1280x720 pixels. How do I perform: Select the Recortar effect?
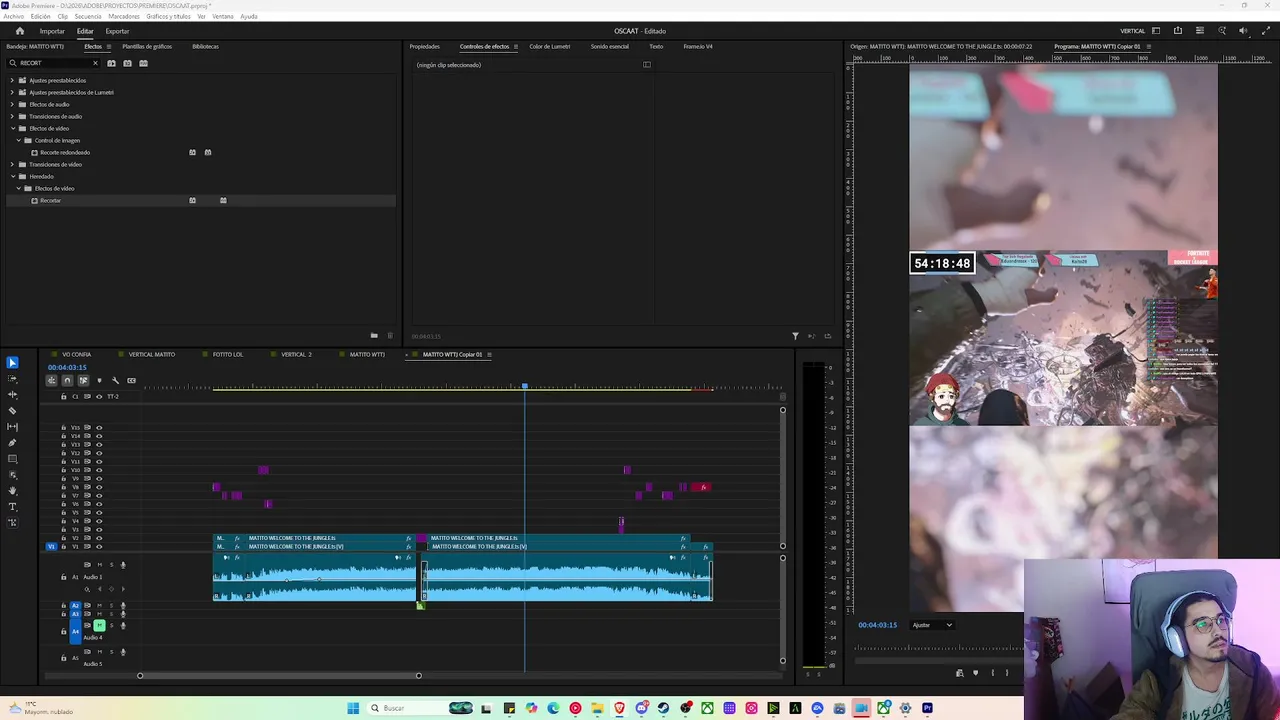51,200
